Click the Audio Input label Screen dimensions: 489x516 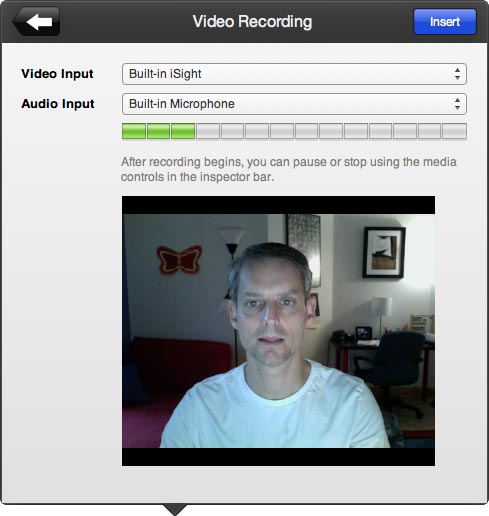point(58,104)
